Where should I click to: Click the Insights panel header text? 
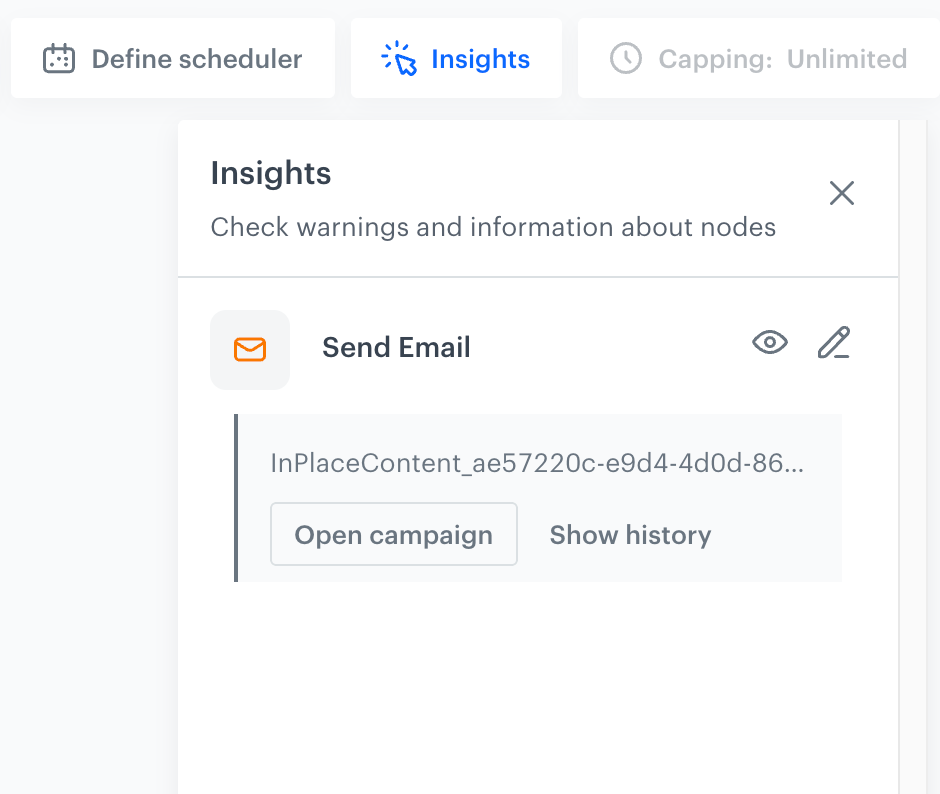coord(270,173)
